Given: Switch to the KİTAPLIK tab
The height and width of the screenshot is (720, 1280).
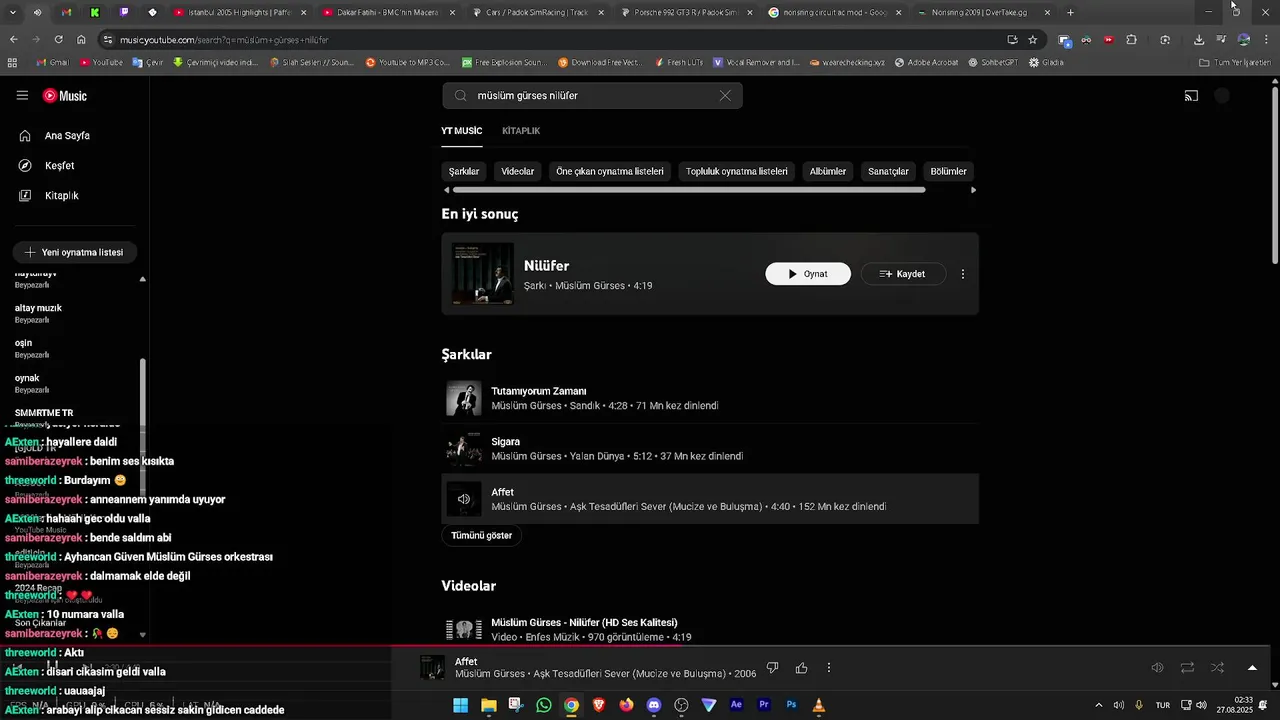Looking at the screenshot, I should point(521,131).
